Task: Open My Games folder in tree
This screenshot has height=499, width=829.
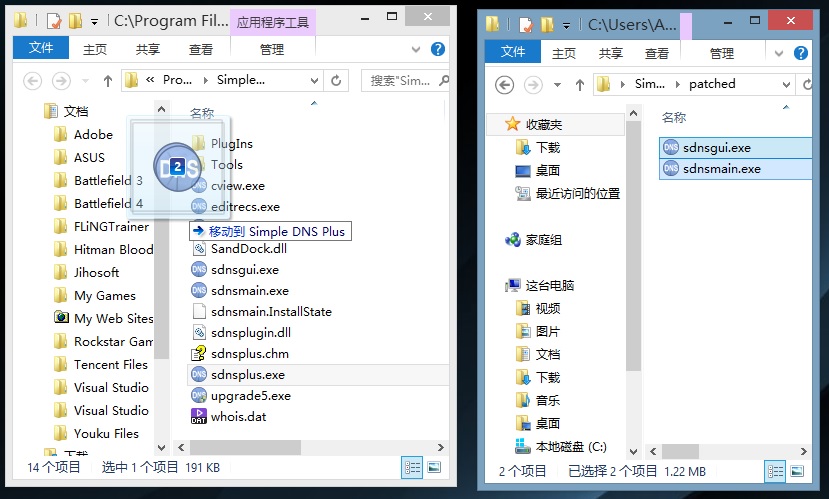Action: coord(95,295)
